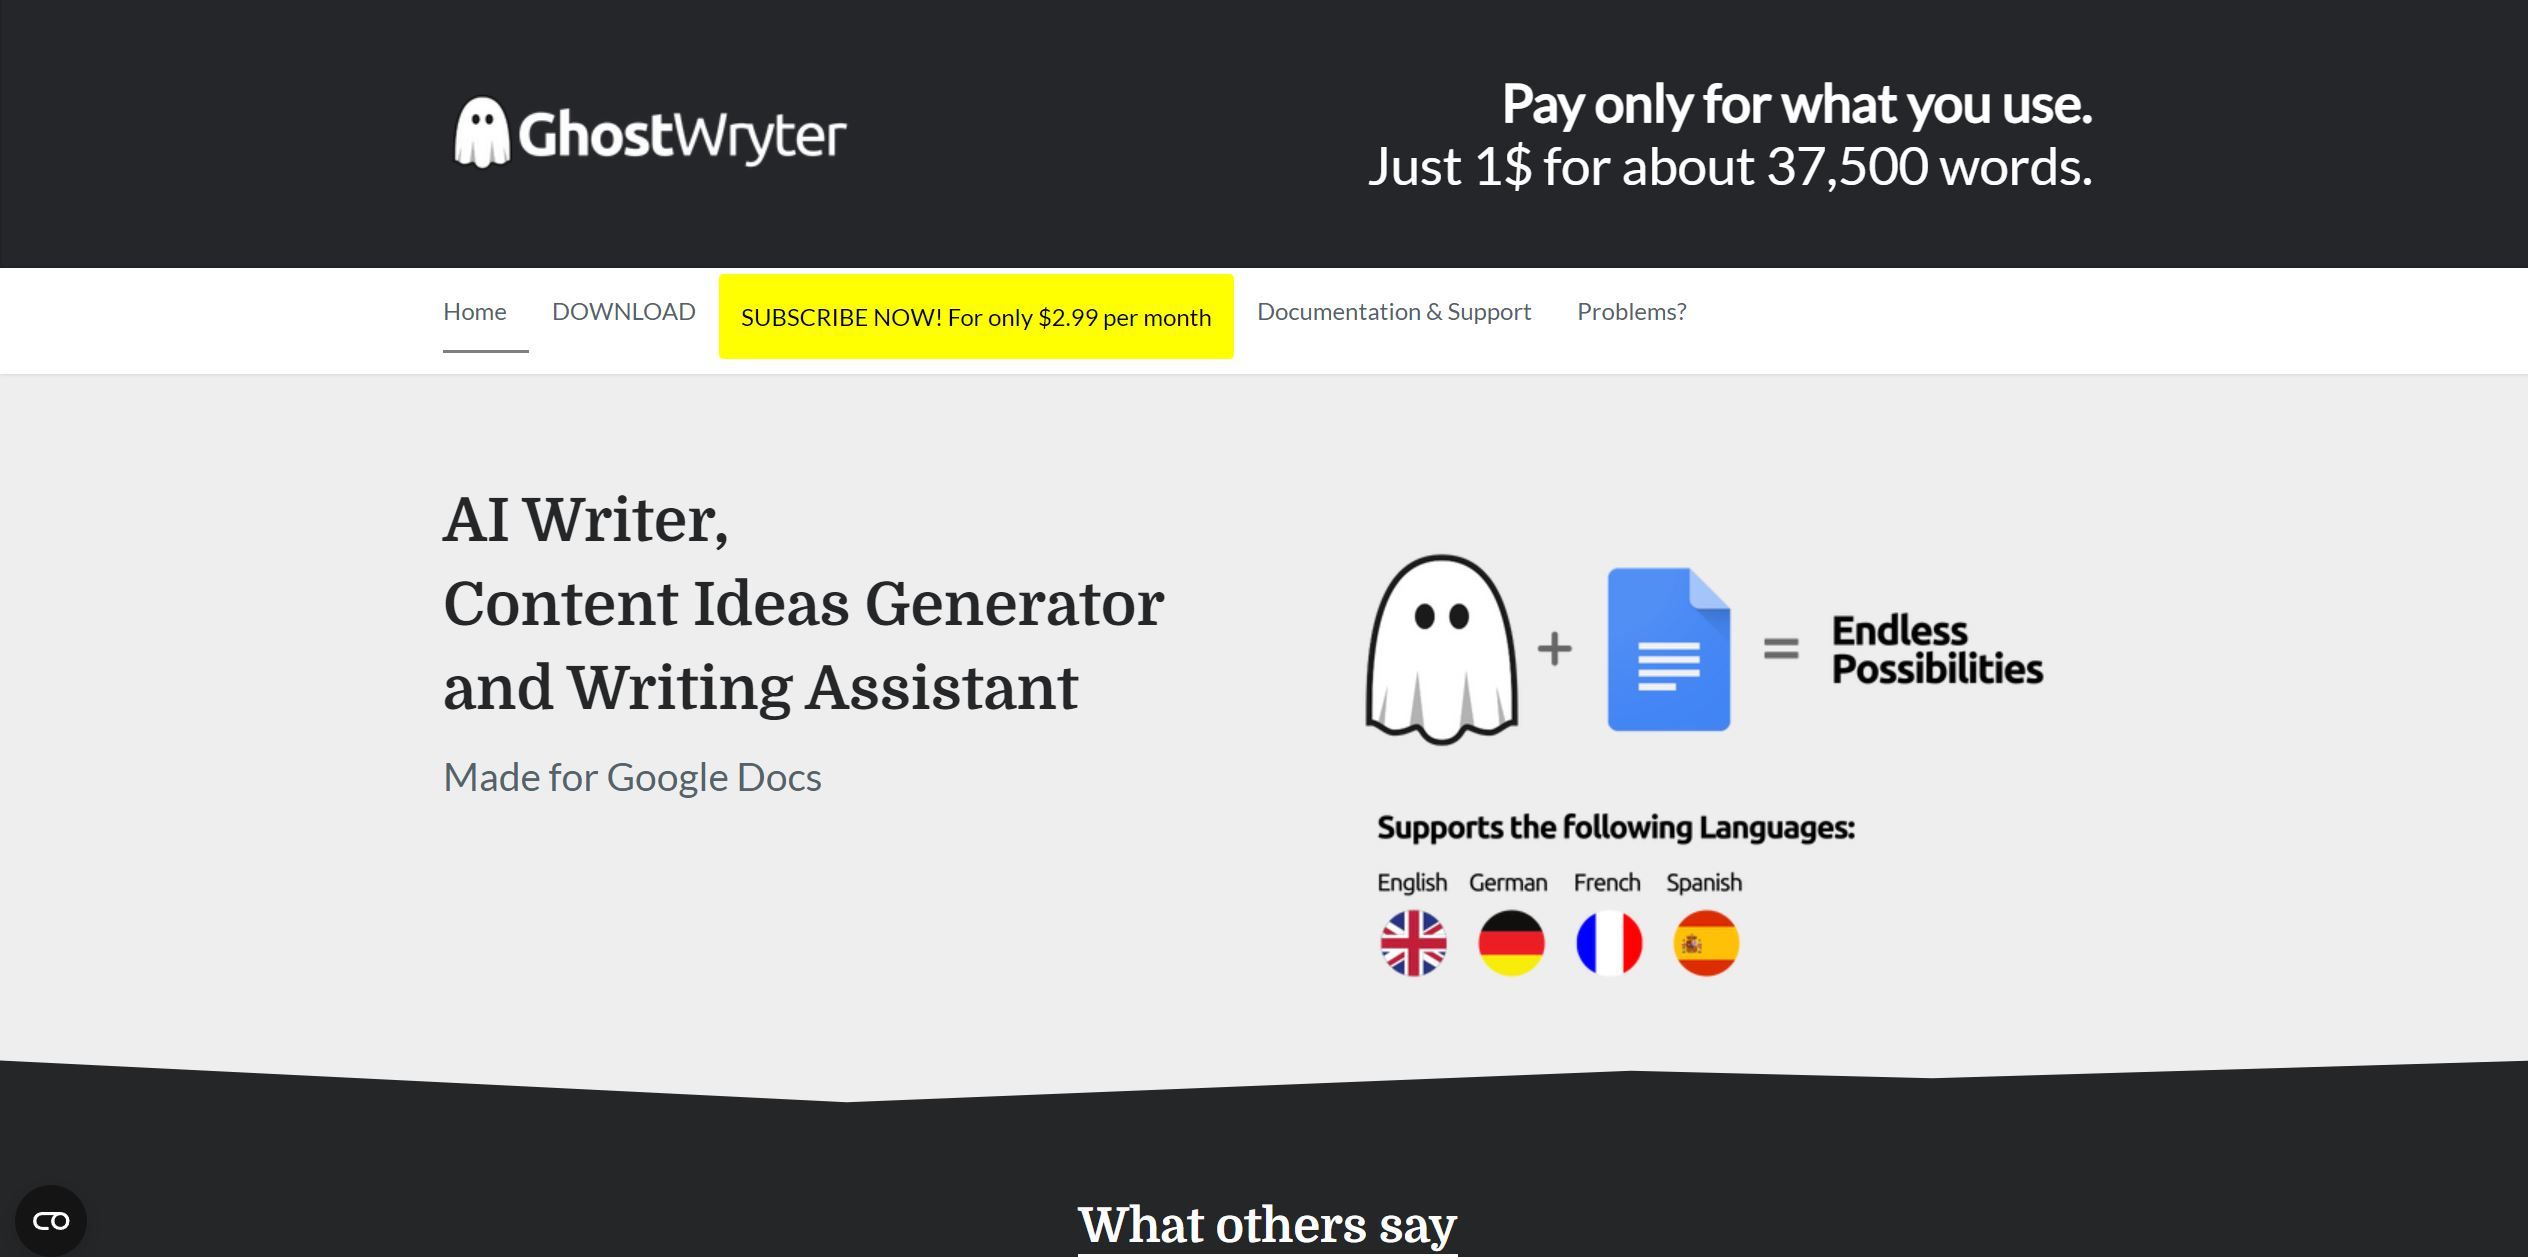
Task: Go to the DOWNLOAD page
Action: click(623, 312)
